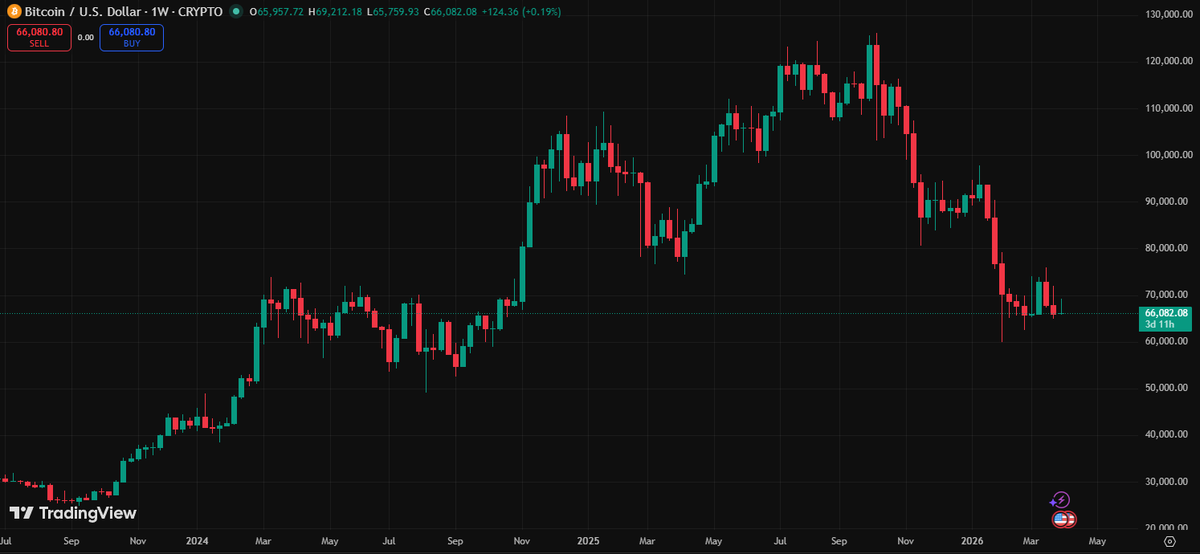Viewport: 1200px width, 554px height.
Task: Click the 80,000.00 price axis label
Action: pos(1167,248)
